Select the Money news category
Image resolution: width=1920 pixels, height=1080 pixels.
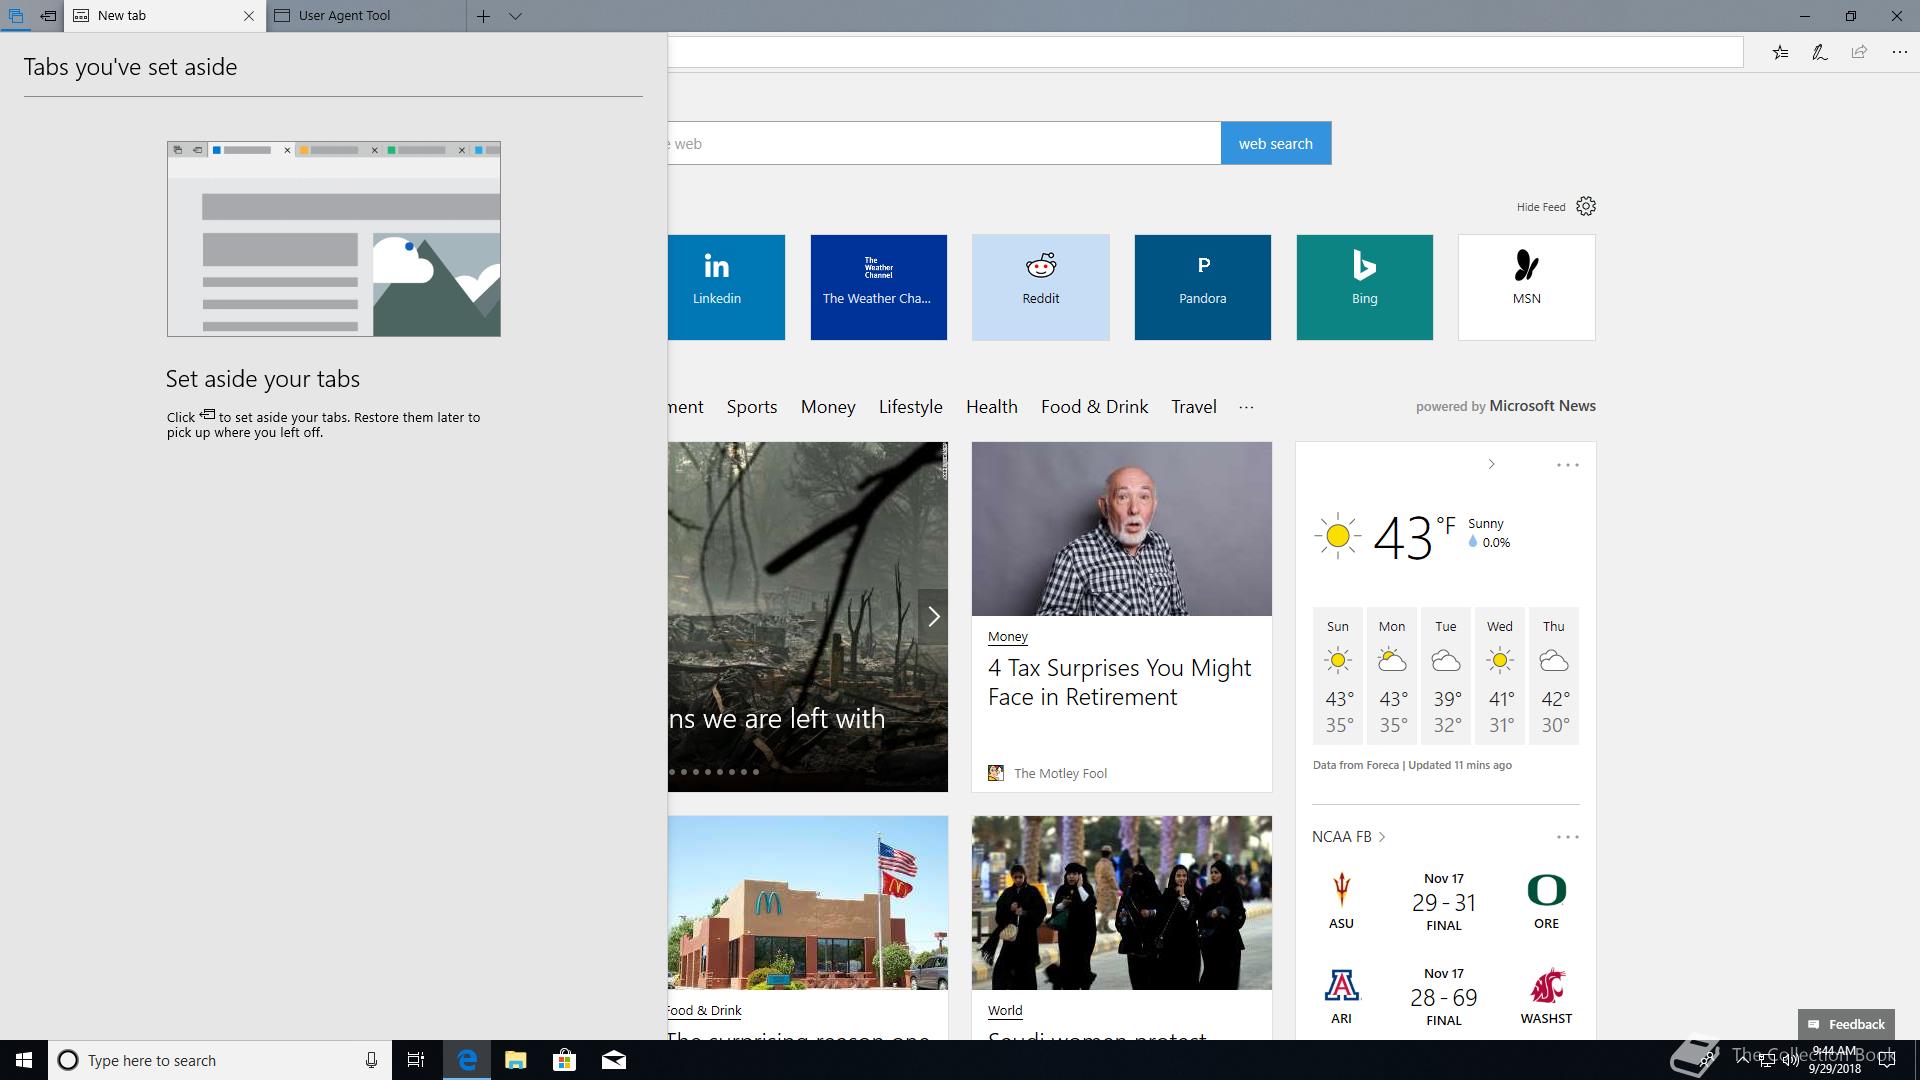828,407
